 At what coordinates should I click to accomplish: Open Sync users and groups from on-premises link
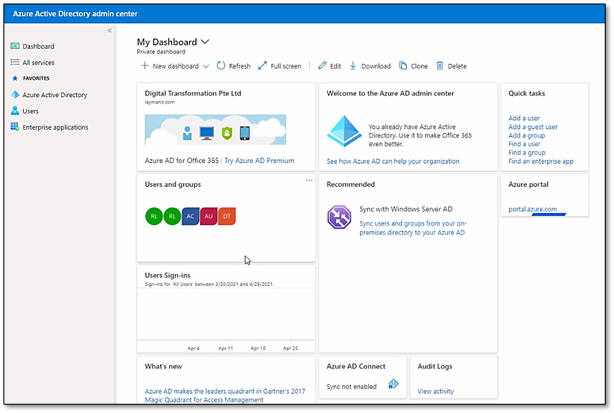pyautogui.click(x=413, y=228)
